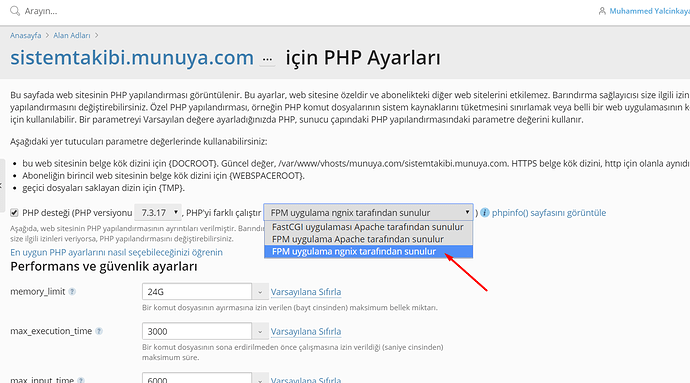
Task: Open the sistemtakibi.munuya.com domain link
Action: 132,58
